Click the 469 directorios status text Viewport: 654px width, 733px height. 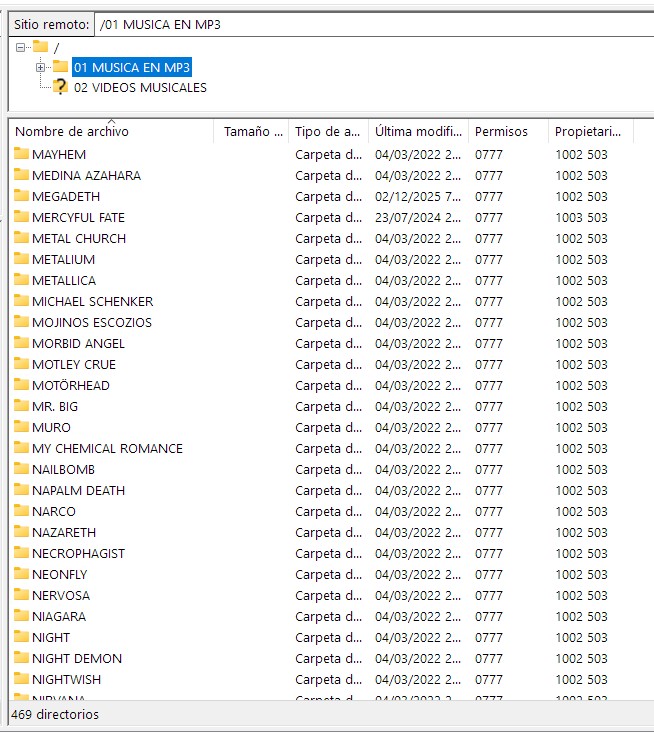tap(55, 714)
